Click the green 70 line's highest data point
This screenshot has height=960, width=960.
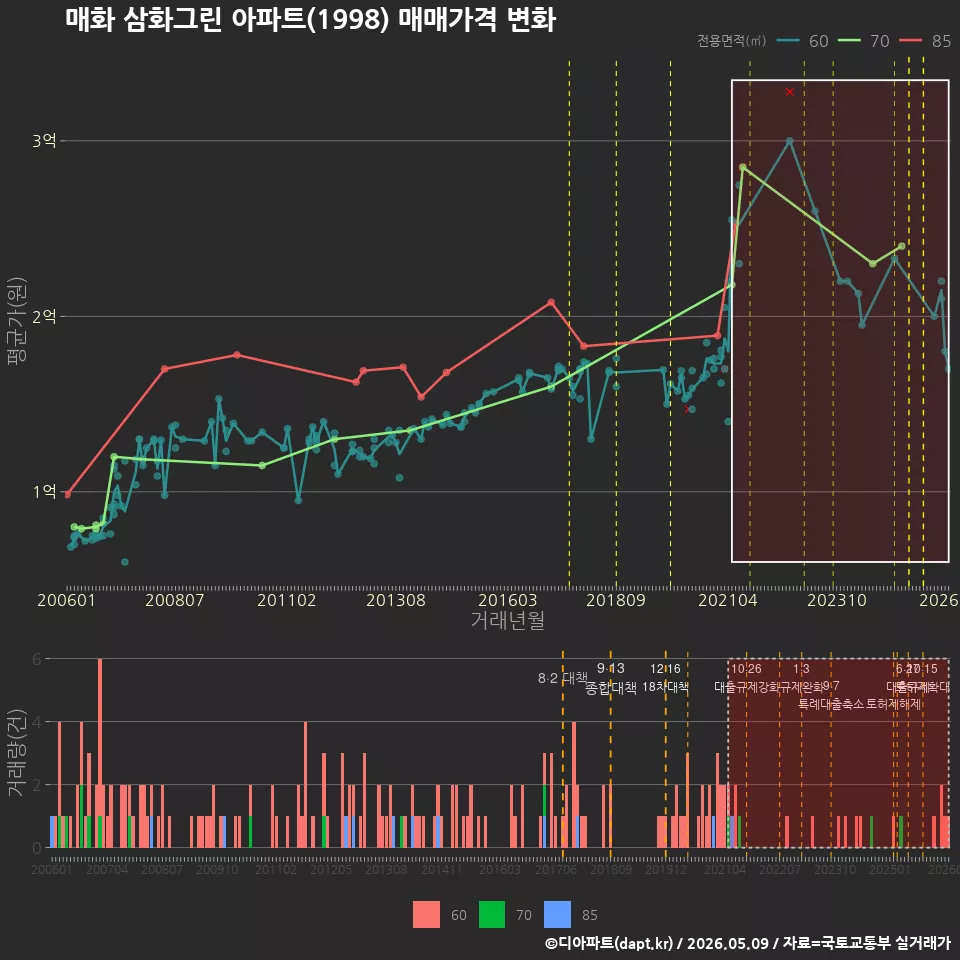coord(743,167)
